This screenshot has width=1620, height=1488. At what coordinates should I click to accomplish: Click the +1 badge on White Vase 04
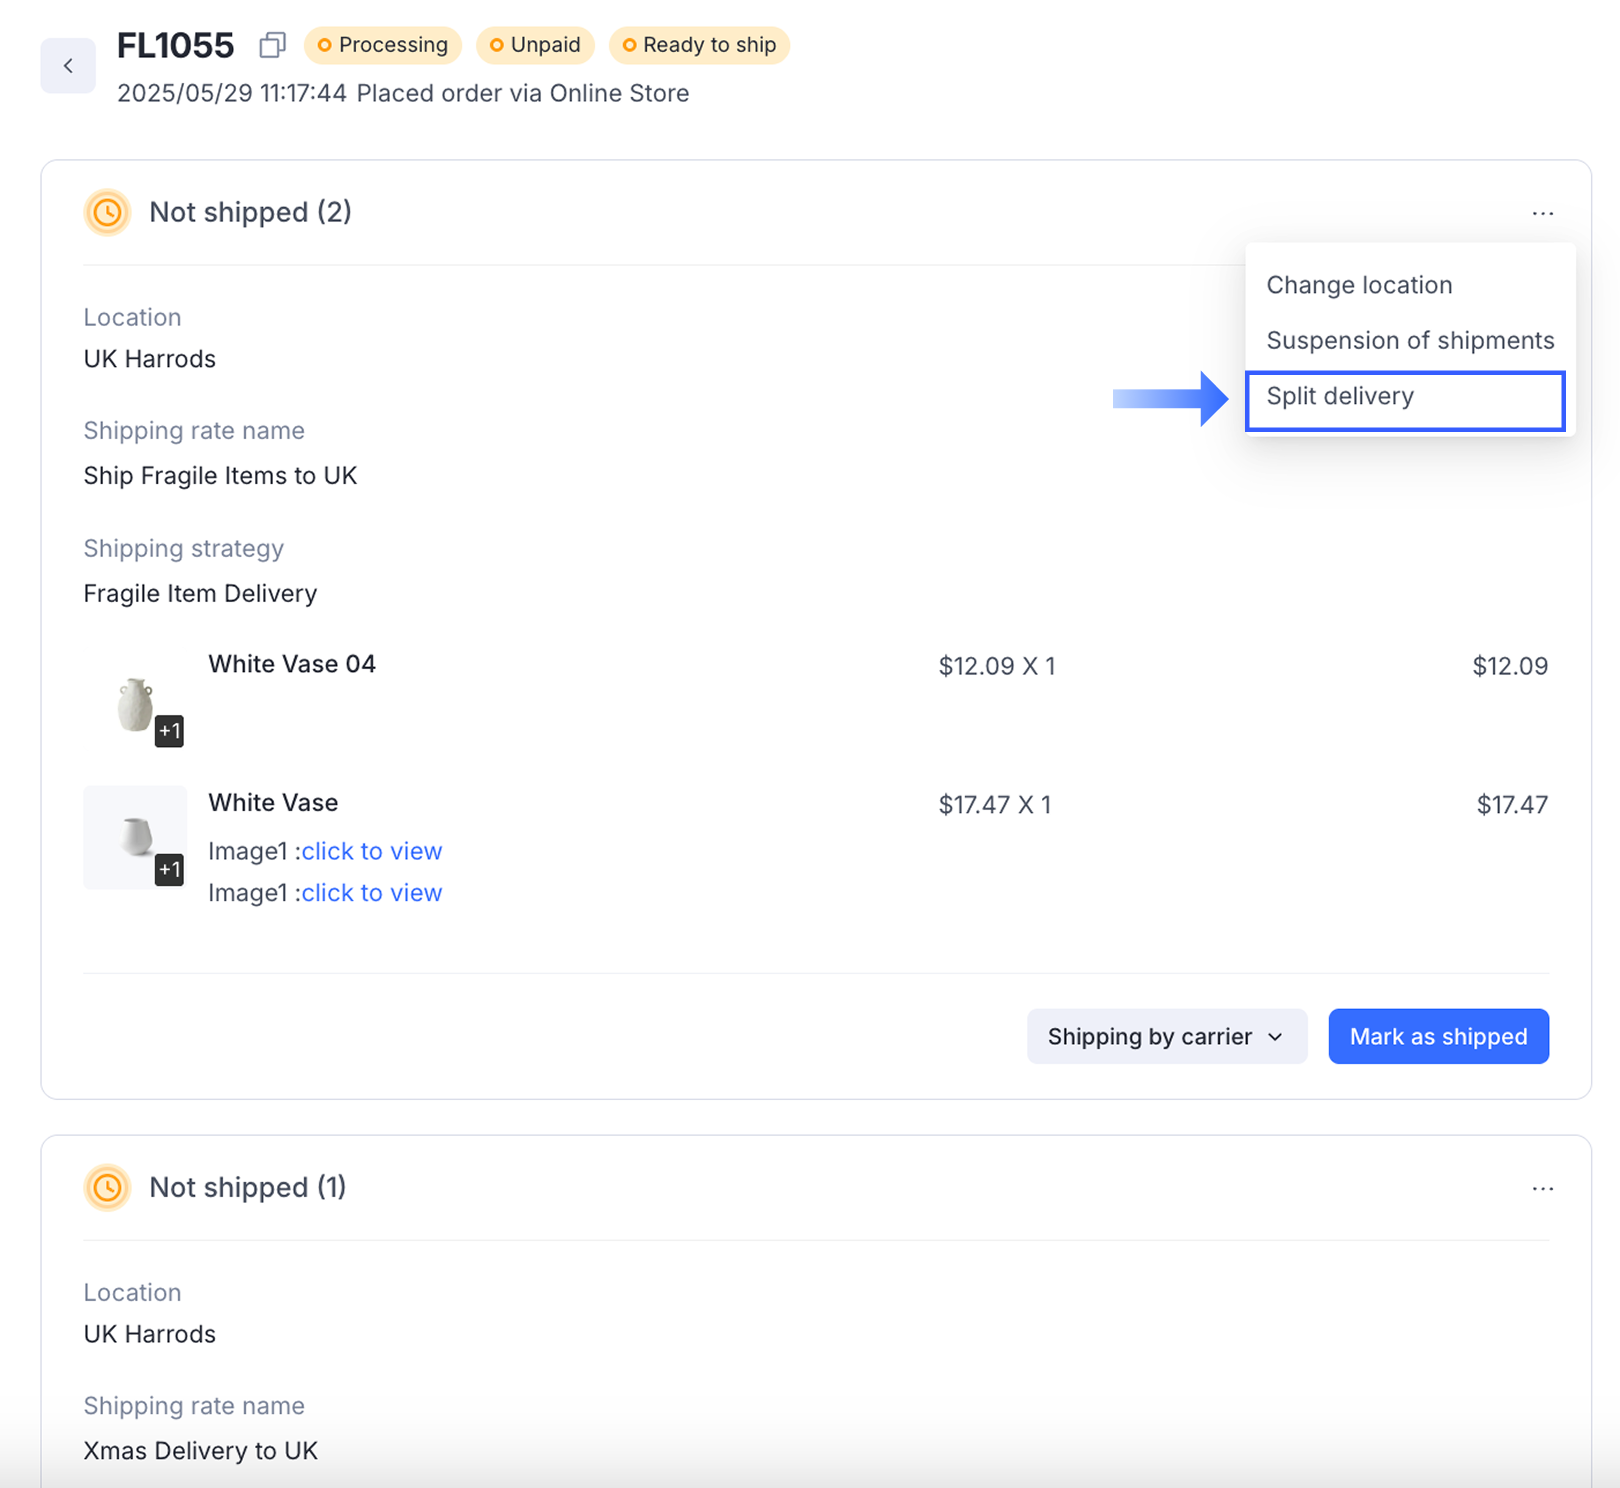click(169, 731)
